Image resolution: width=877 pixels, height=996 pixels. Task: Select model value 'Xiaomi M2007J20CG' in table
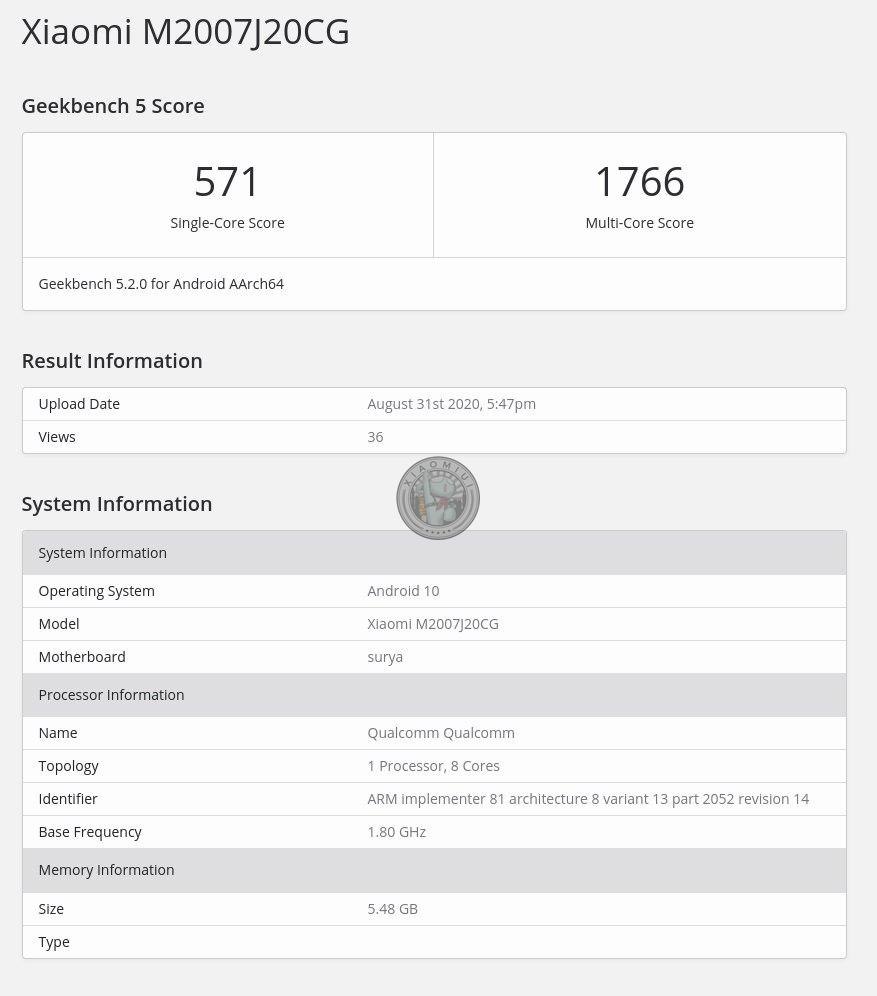pos(433,624)
